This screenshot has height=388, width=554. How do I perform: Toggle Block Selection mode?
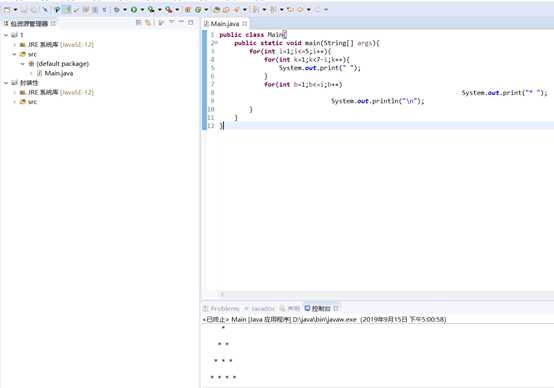tap(95, 10)
